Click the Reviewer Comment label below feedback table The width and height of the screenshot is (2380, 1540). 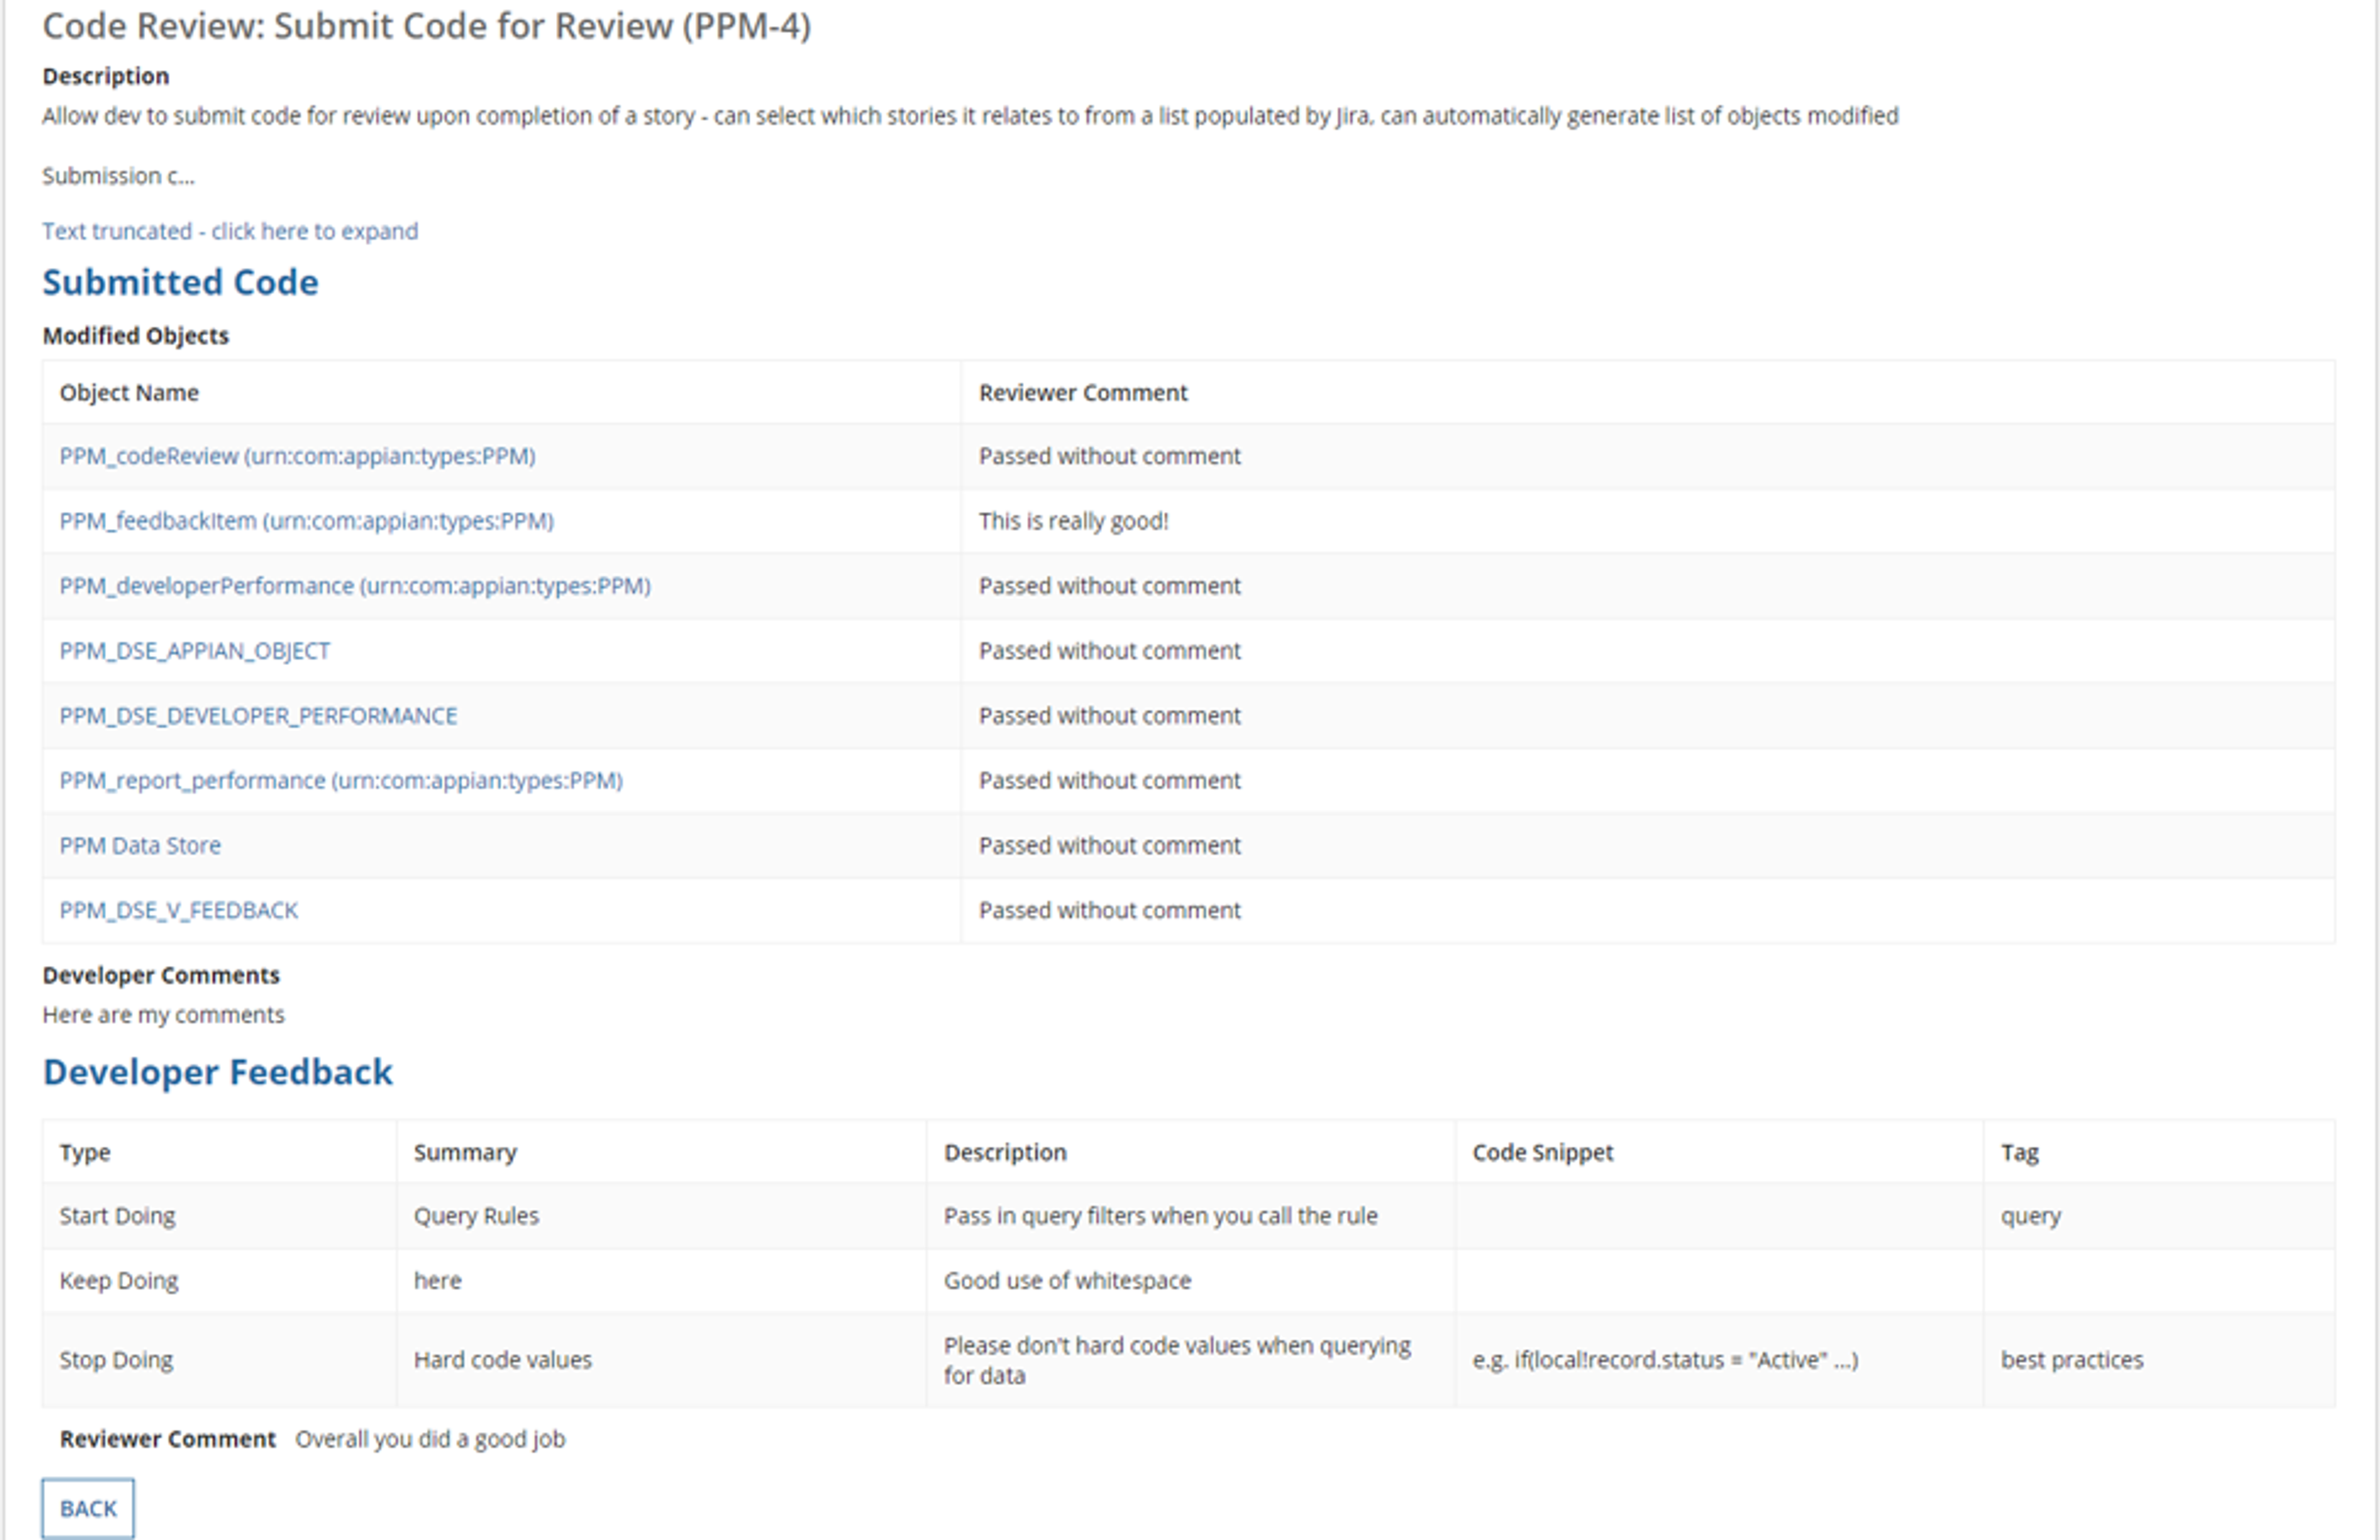[167, 1439]
